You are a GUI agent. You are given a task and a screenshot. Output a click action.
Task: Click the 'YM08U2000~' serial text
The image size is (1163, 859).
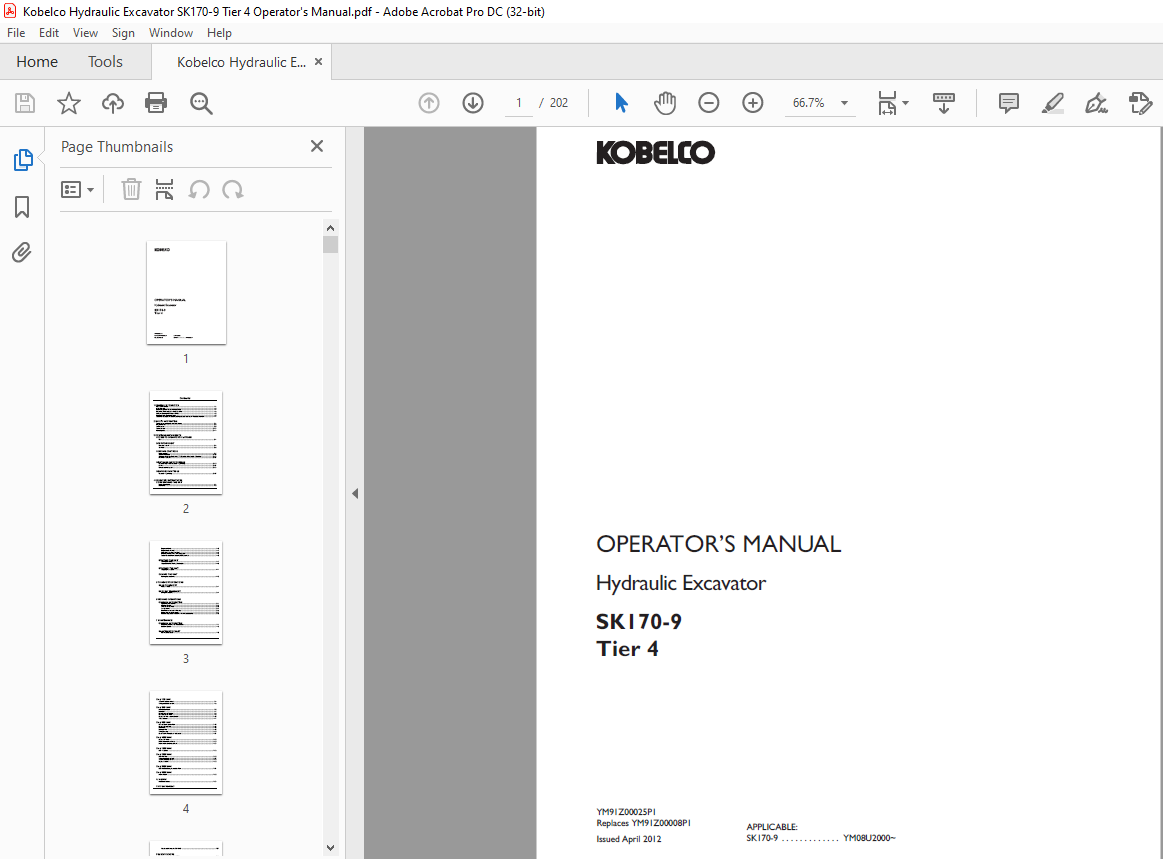[x=869, y=838]
